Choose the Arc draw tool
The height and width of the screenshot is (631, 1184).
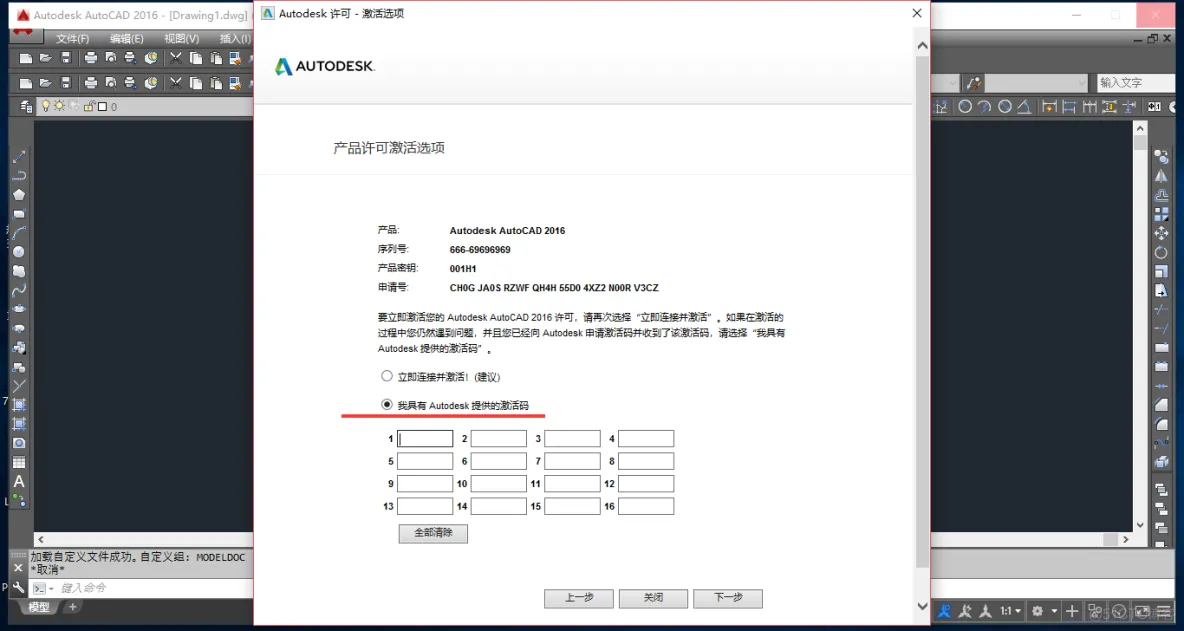[x=20, y=232]
